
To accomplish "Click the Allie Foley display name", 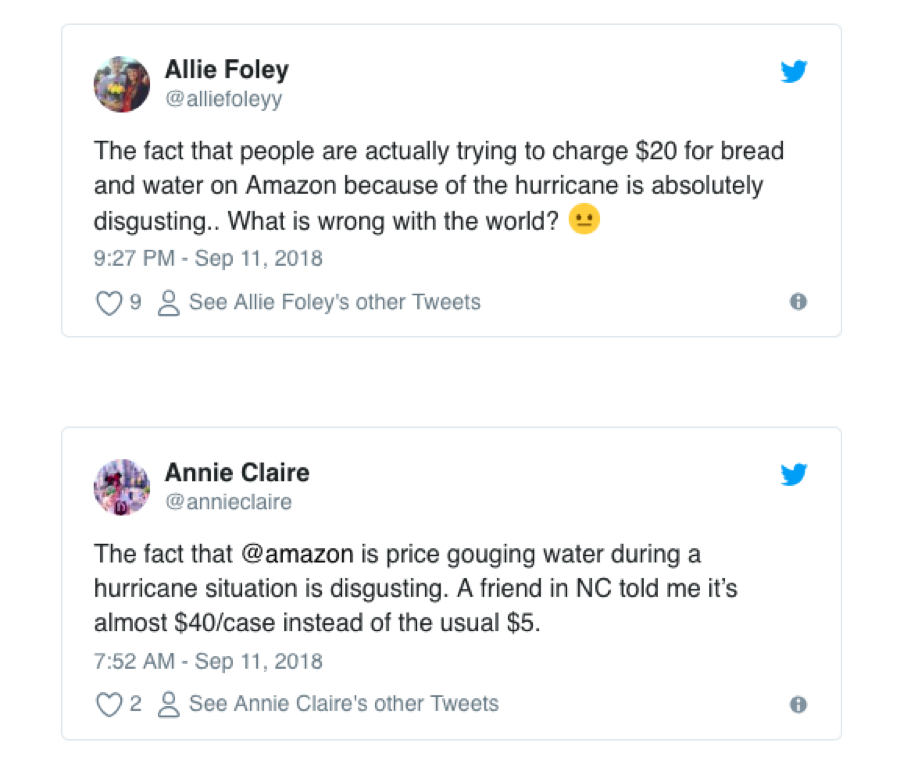I will [226, 70].
